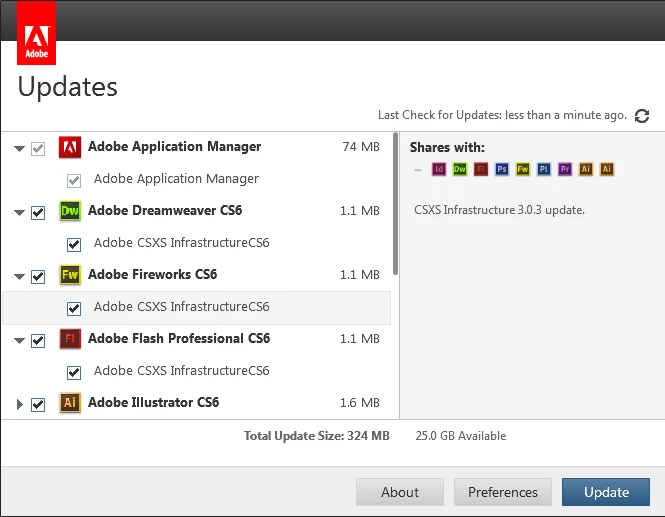Click the '1.1 MB' size for Dreamweaver
The width and height of the screenshot is (665, 517).
360,211
